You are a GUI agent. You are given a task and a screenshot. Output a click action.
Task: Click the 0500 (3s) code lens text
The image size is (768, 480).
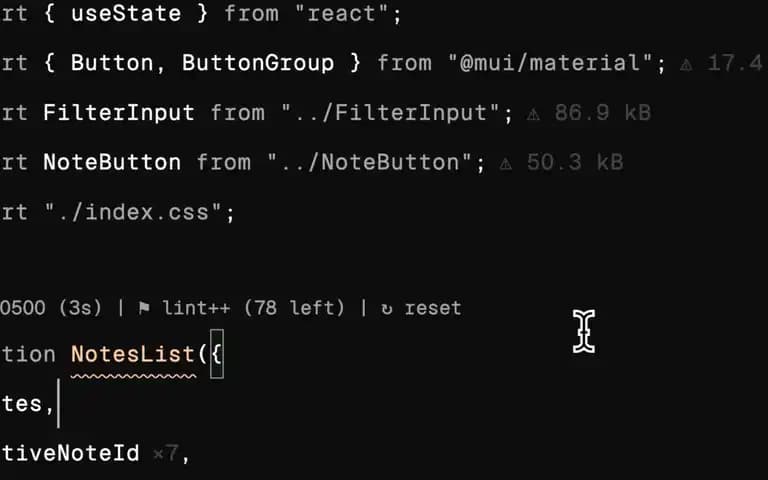pos(51,308)
